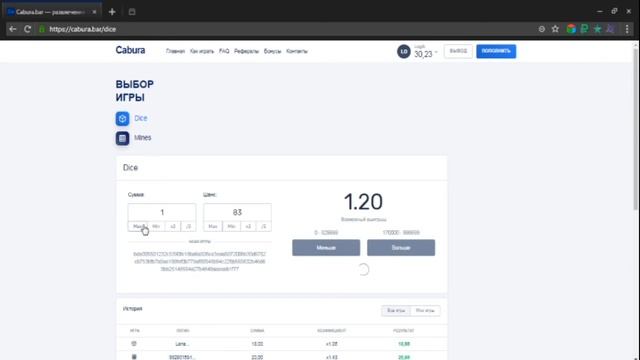
Task: Click the site security lock icon
Action: (42, 29)
